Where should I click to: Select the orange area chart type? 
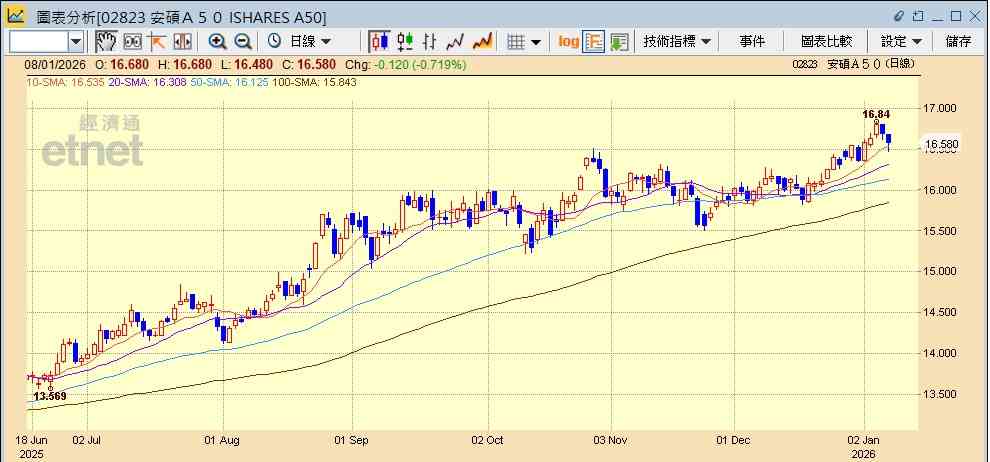pos(482,42)
